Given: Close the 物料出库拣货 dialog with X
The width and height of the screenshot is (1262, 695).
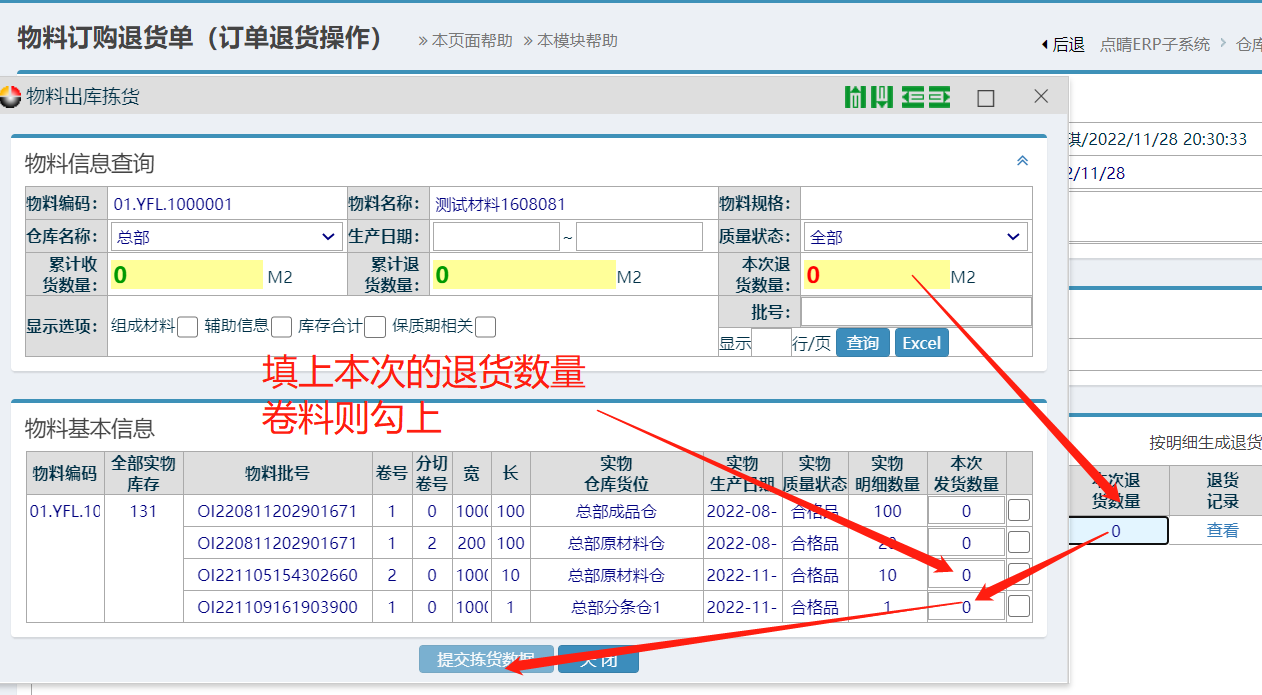Looking at the screenshot, I should pyautogui.click(x=1041, y=96).
